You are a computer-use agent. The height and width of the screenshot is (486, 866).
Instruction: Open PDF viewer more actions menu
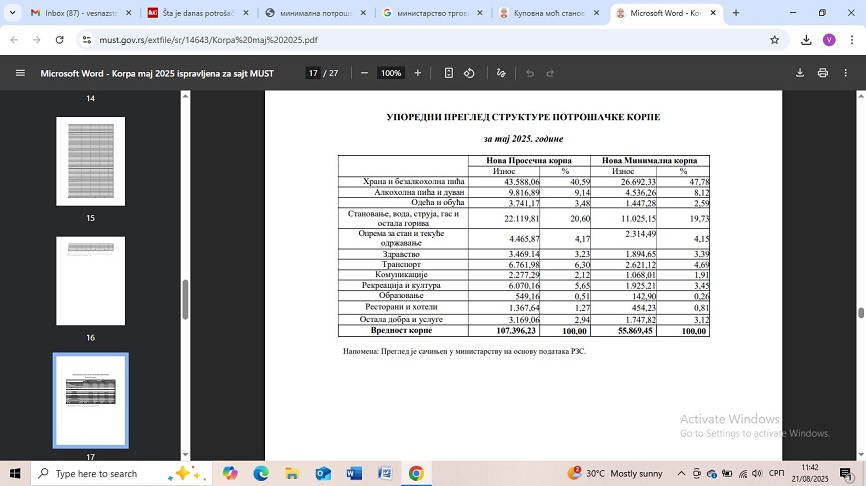coord(848,73)
